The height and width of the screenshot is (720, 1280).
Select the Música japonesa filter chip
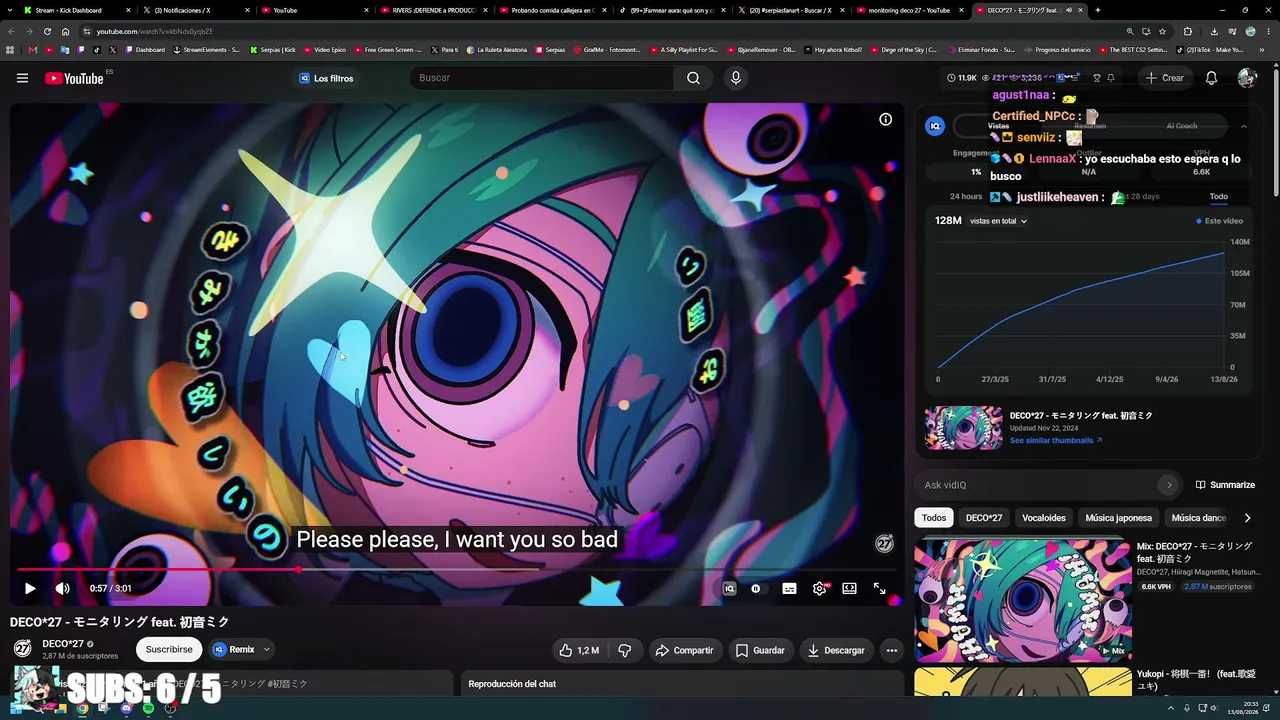tap(1118, 518)
